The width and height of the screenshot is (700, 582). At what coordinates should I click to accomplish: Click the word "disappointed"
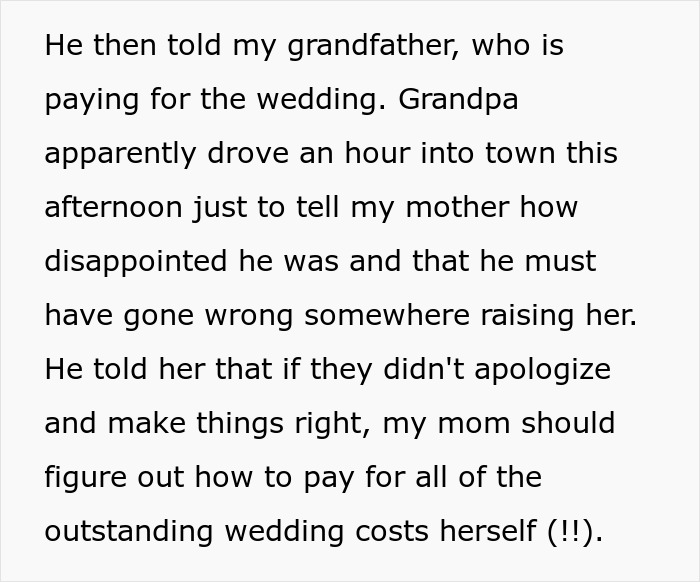click(x=136, y=262)
